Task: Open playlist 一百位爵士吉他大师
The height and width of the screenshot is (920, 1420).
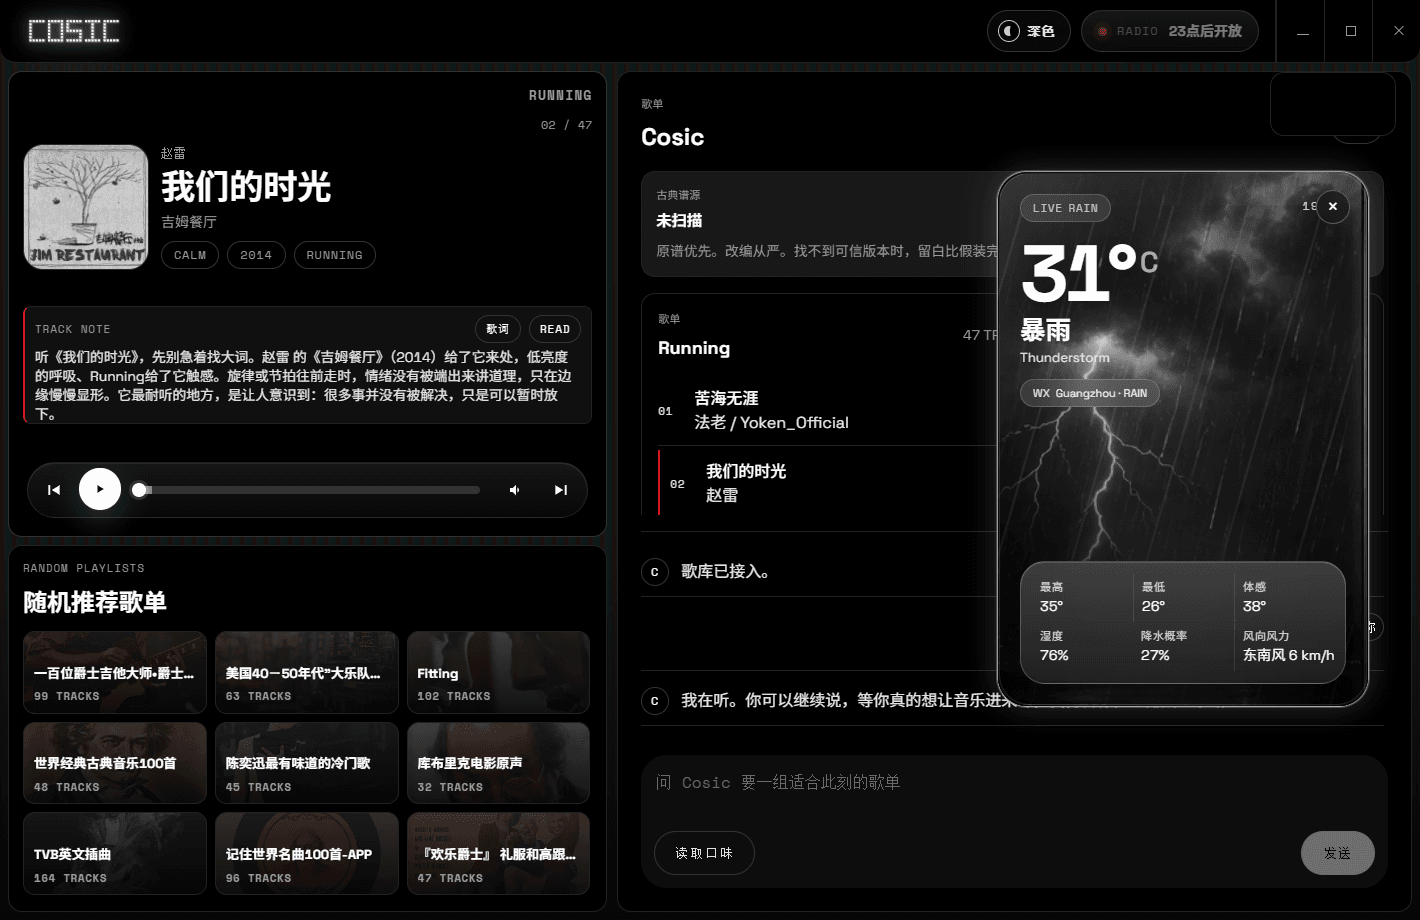Action: point(115,672)
